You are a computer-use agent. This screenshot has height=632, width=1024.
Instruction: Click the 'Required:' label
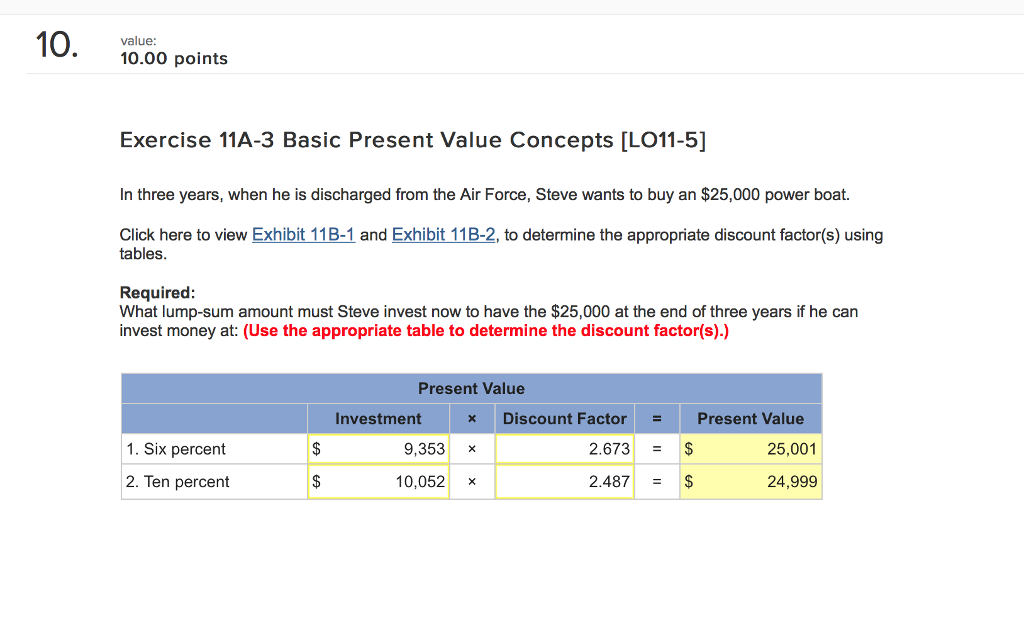pyautogui.click(x=157, y=292)
